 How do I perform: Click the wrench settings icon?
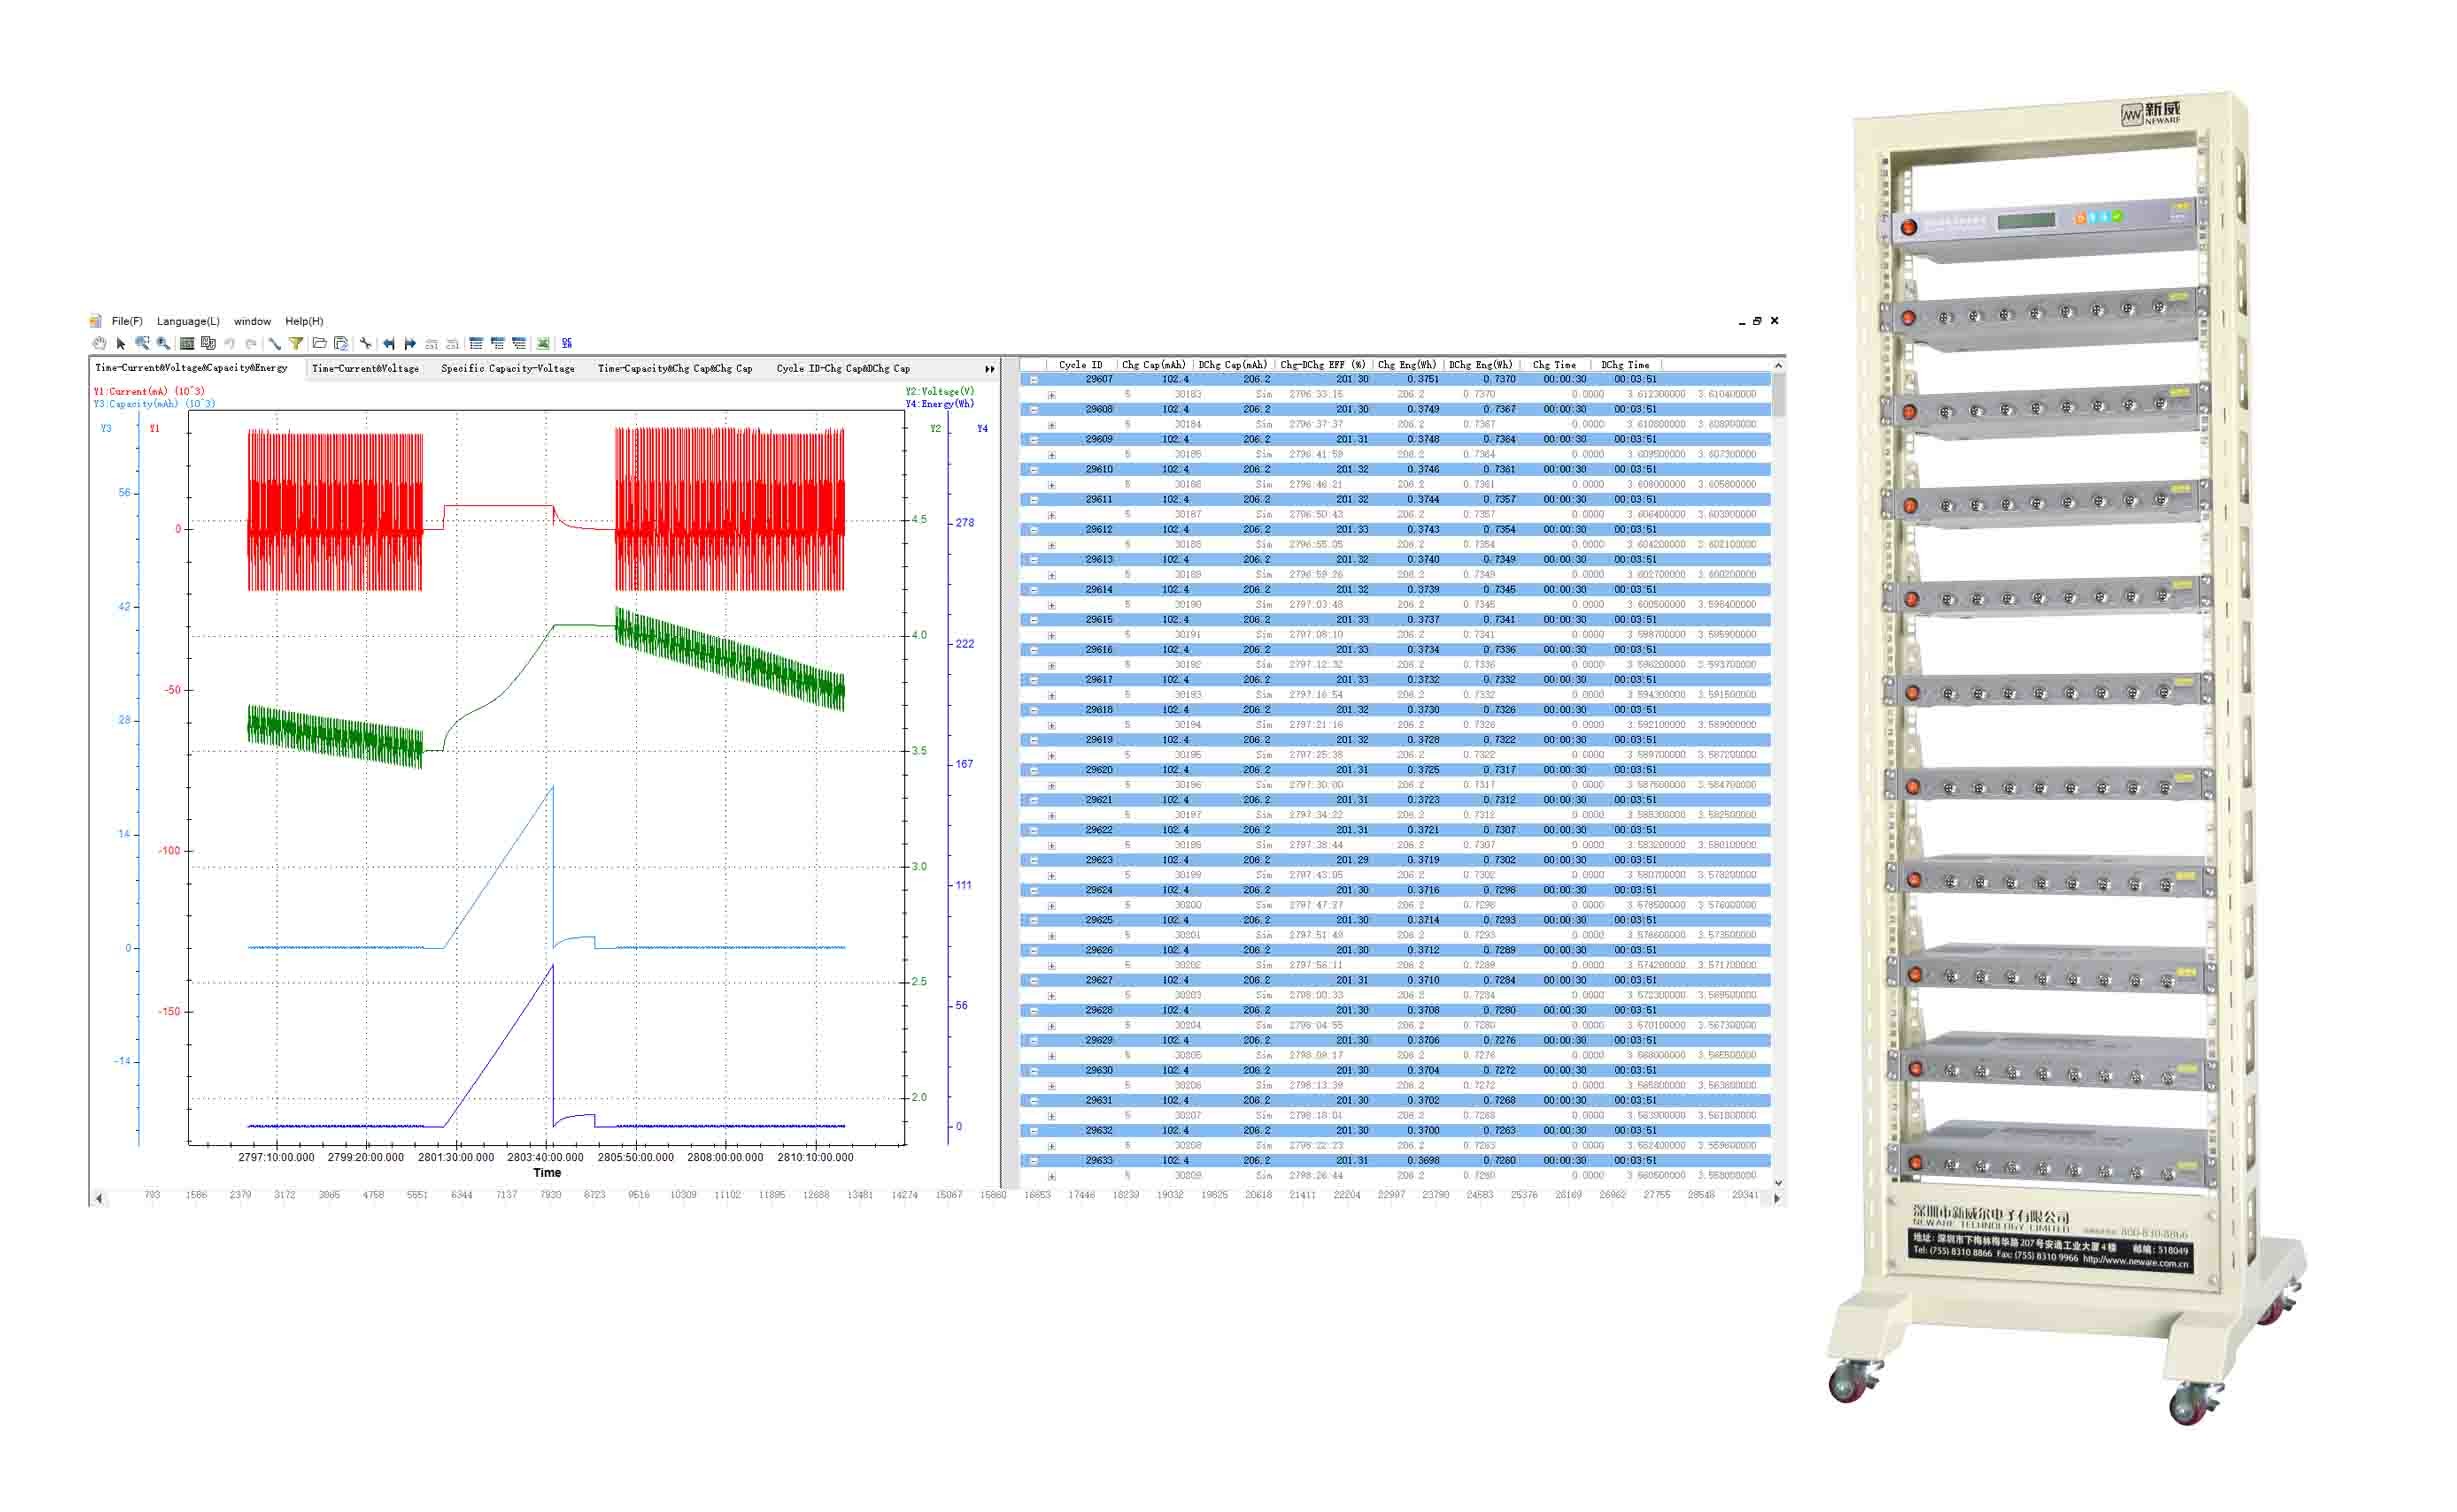point(366,343)
